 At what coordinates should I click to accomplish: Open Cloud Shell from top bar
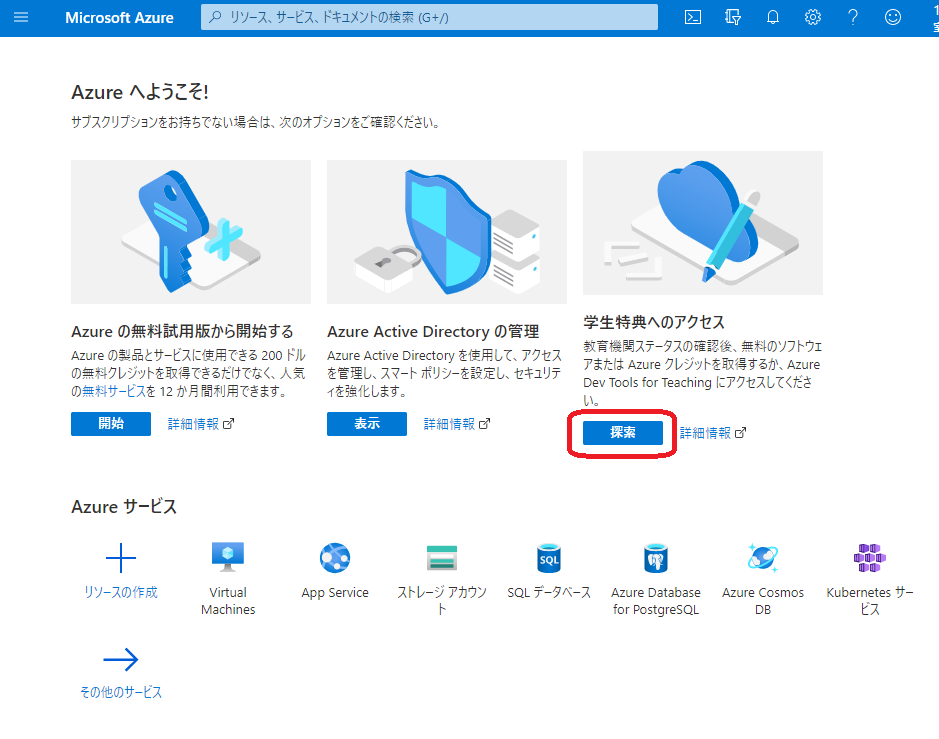coord(693,17)
